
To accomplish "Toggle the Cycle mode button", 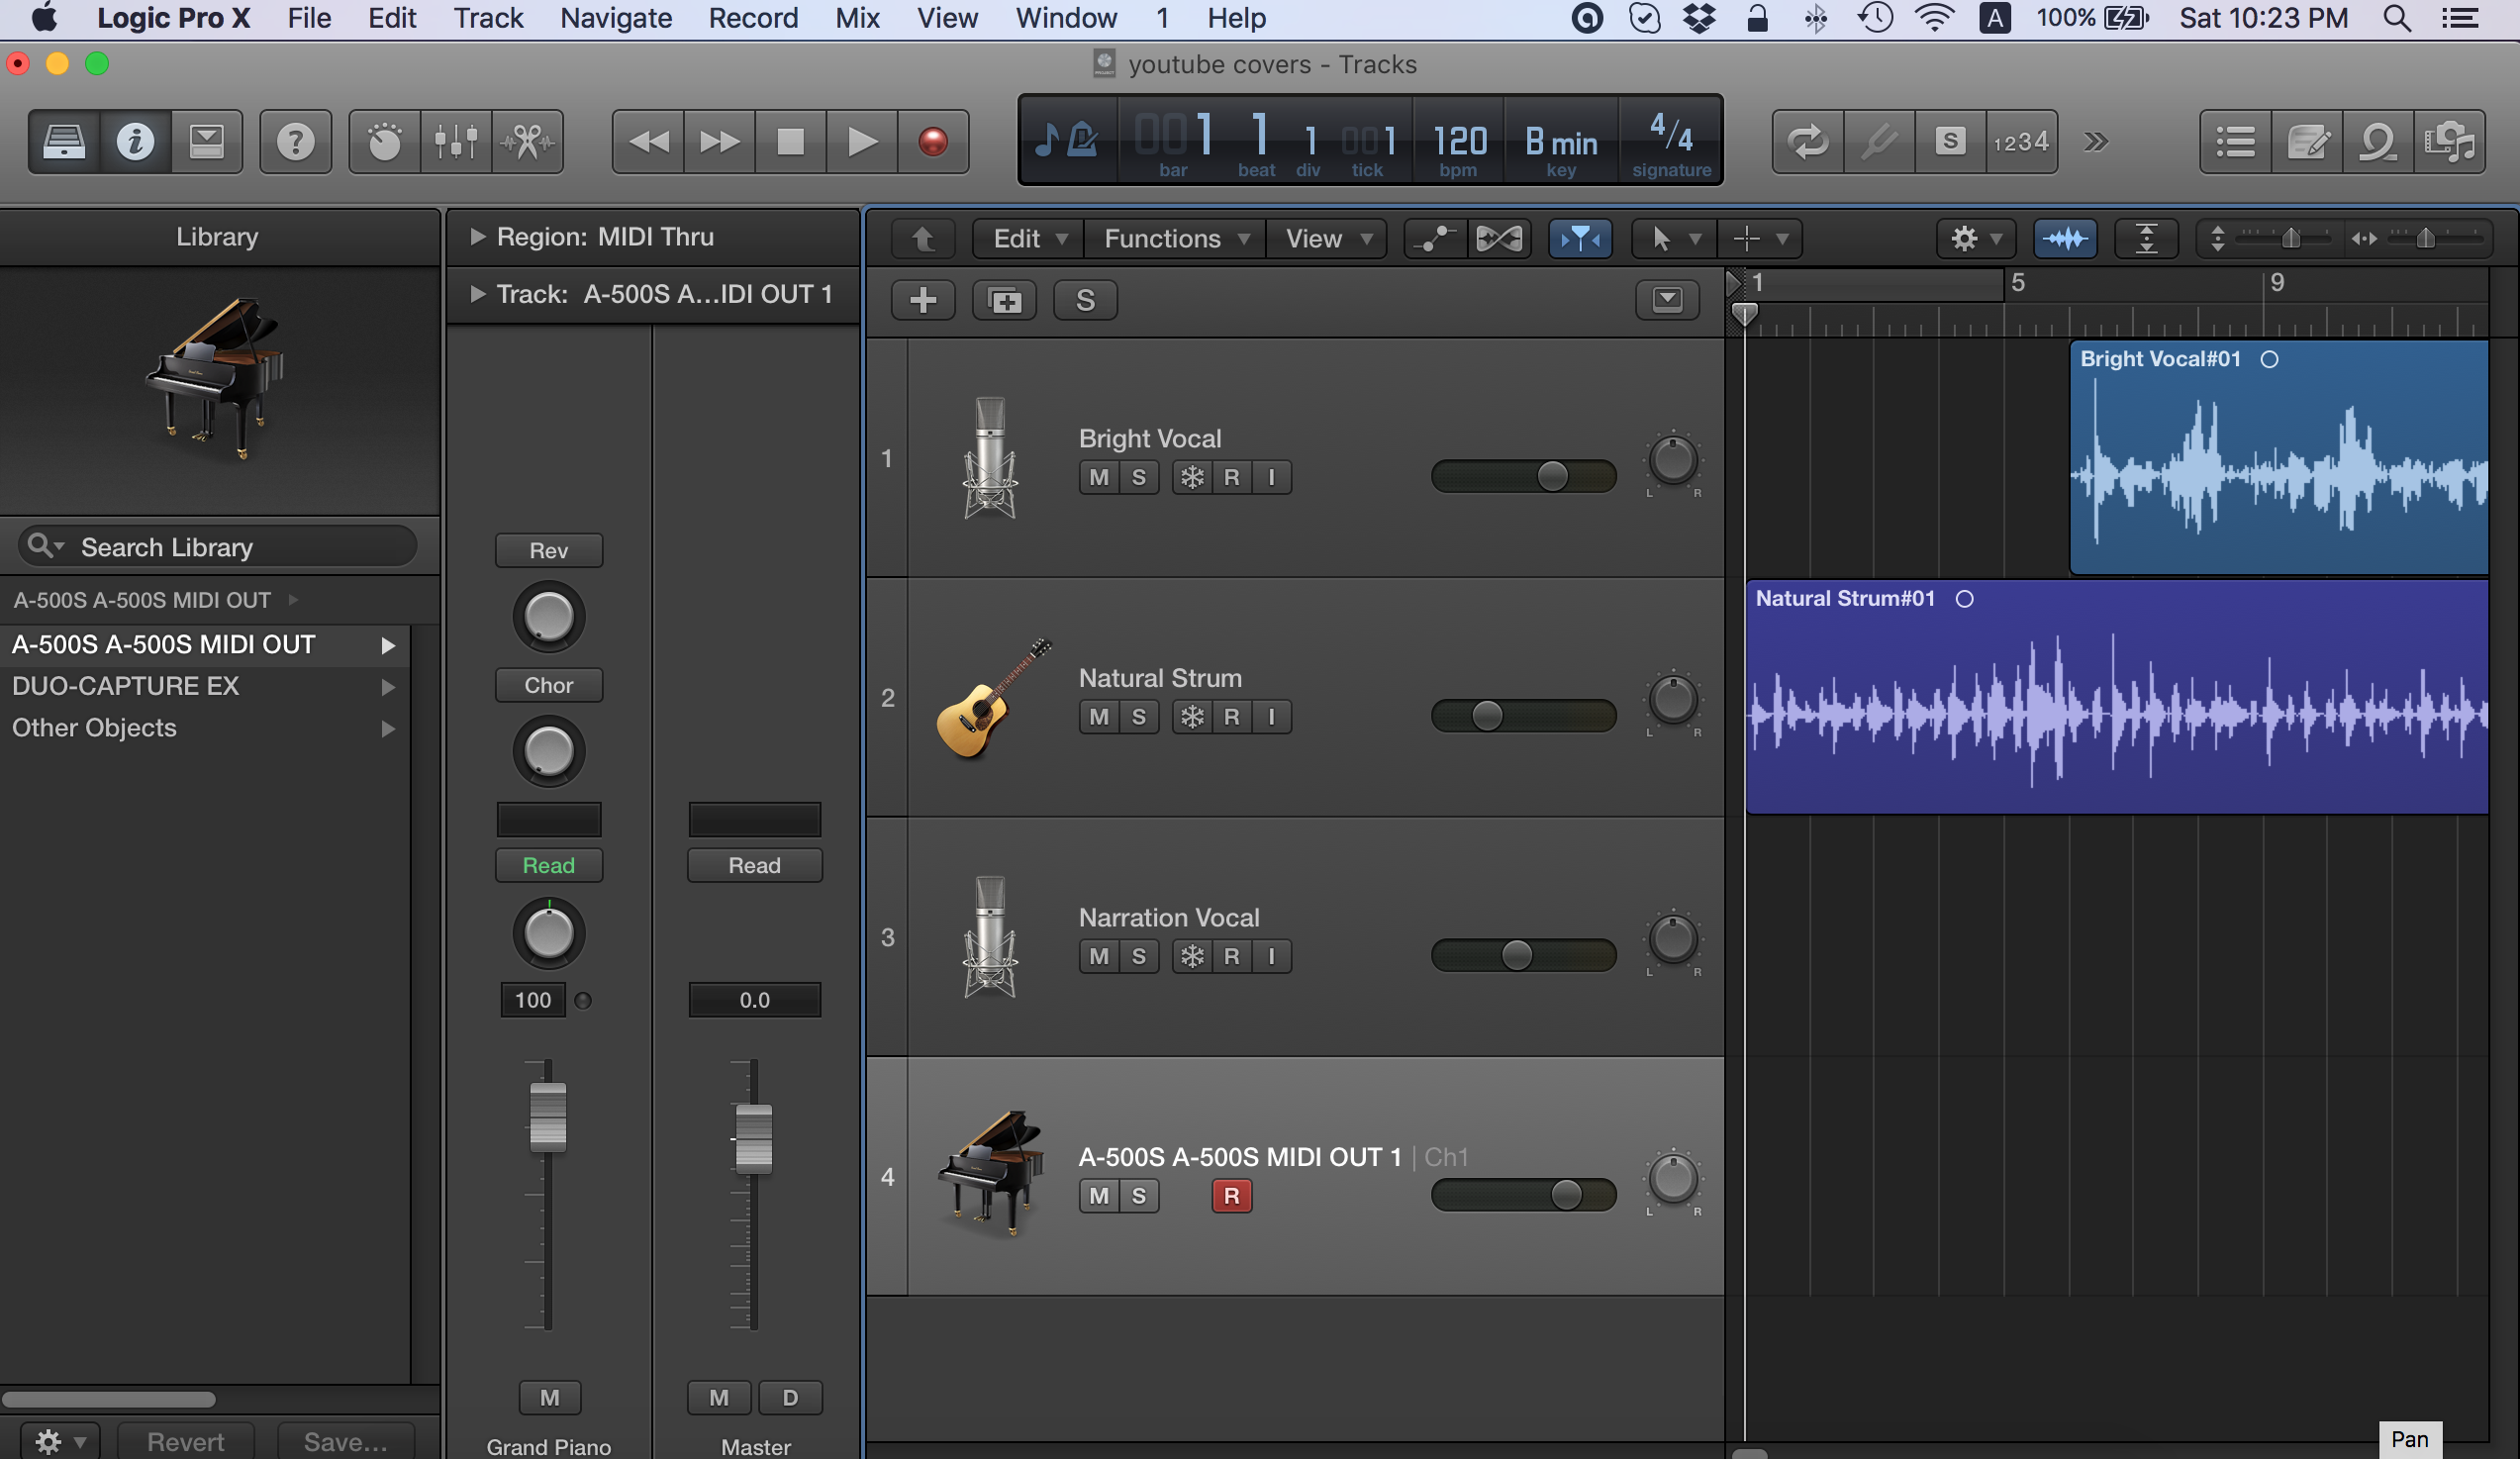I will [1807, 141].
